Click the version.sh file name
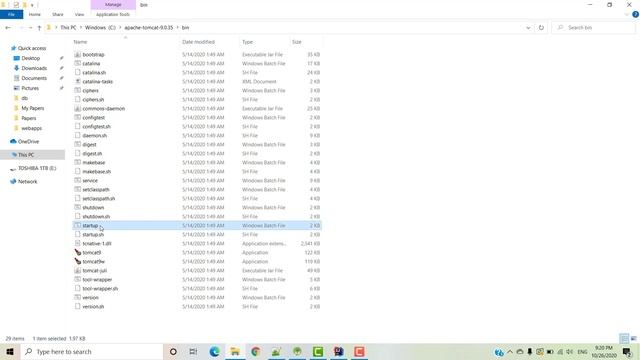 pos(93,307)
